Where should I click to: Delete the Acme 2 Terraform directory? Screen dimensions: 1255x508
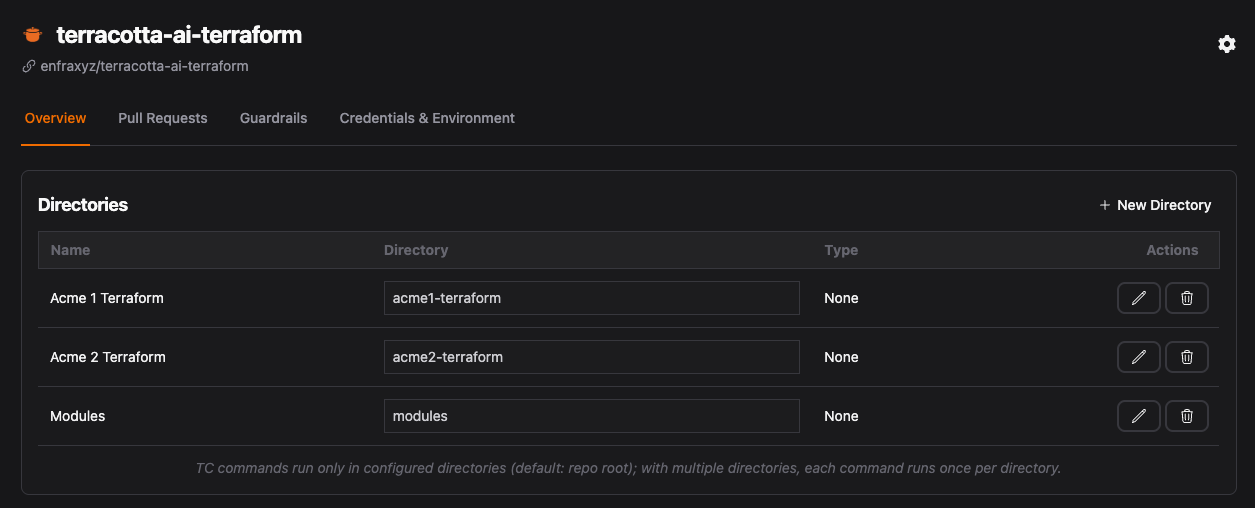point(1187,357)
